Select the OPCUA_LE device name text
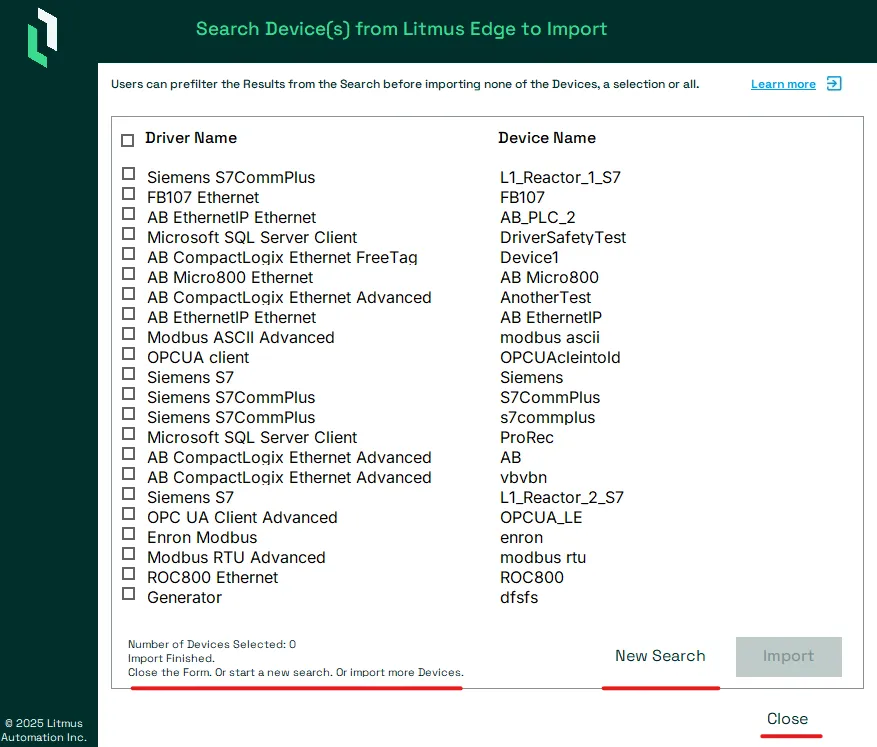Screen dimensions: 877x747 pyautogui.click(x=541, y=518)
